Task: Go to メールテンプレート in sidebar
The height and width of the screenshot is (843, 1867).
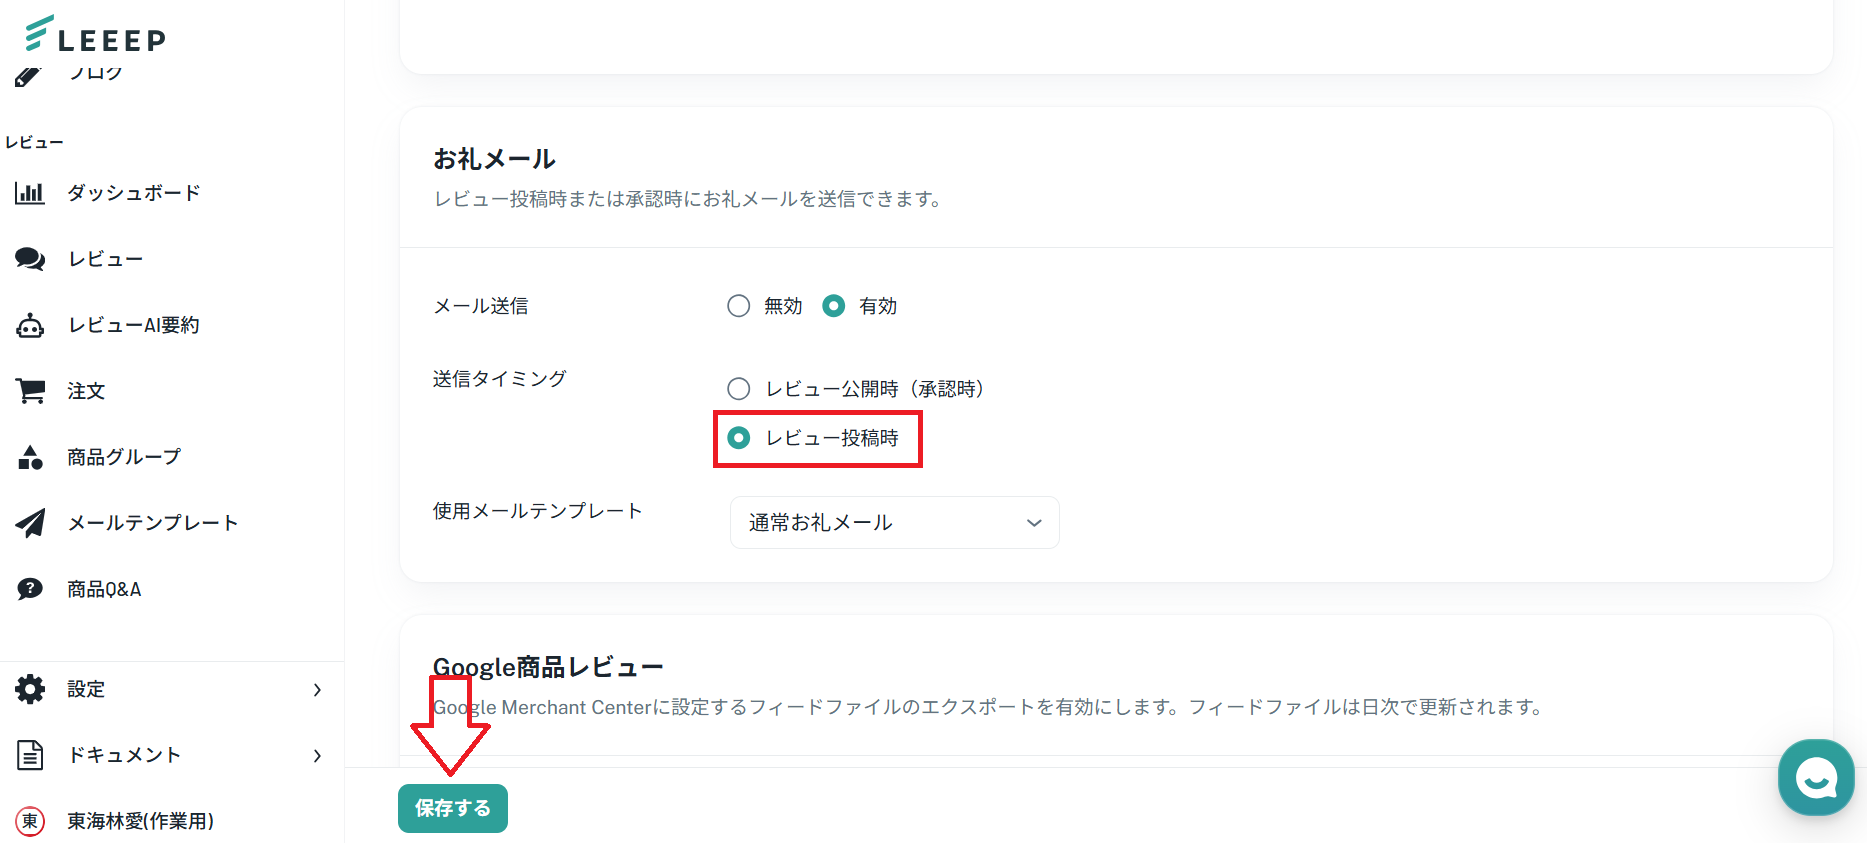Action: pos(152,523)
